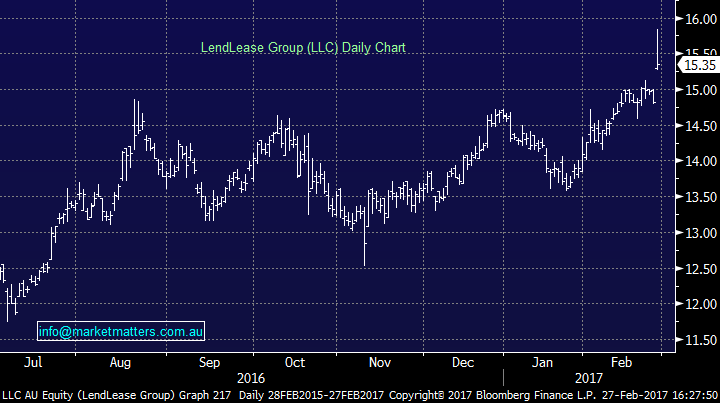Screen dimensions: 720x403
Task: Select the 13.50 price axis label
Action: point(701,197)
